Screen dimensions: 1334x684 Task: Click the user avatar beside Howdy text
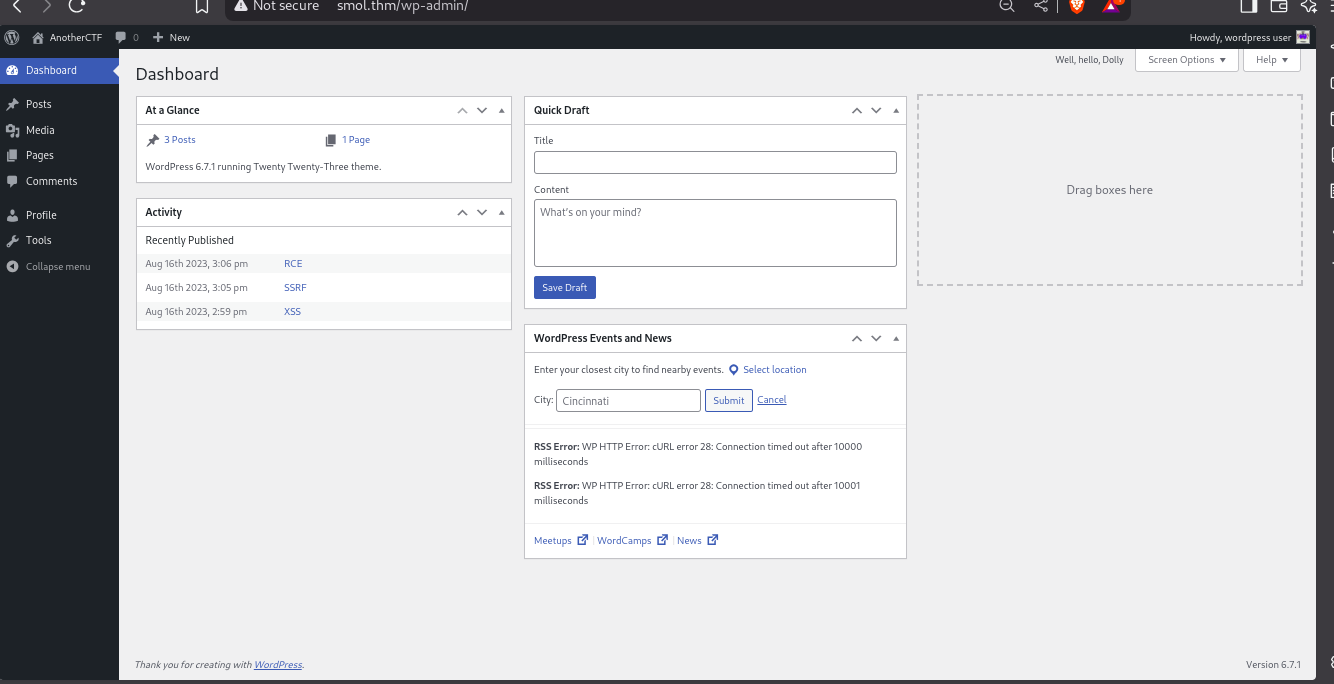1303,38
